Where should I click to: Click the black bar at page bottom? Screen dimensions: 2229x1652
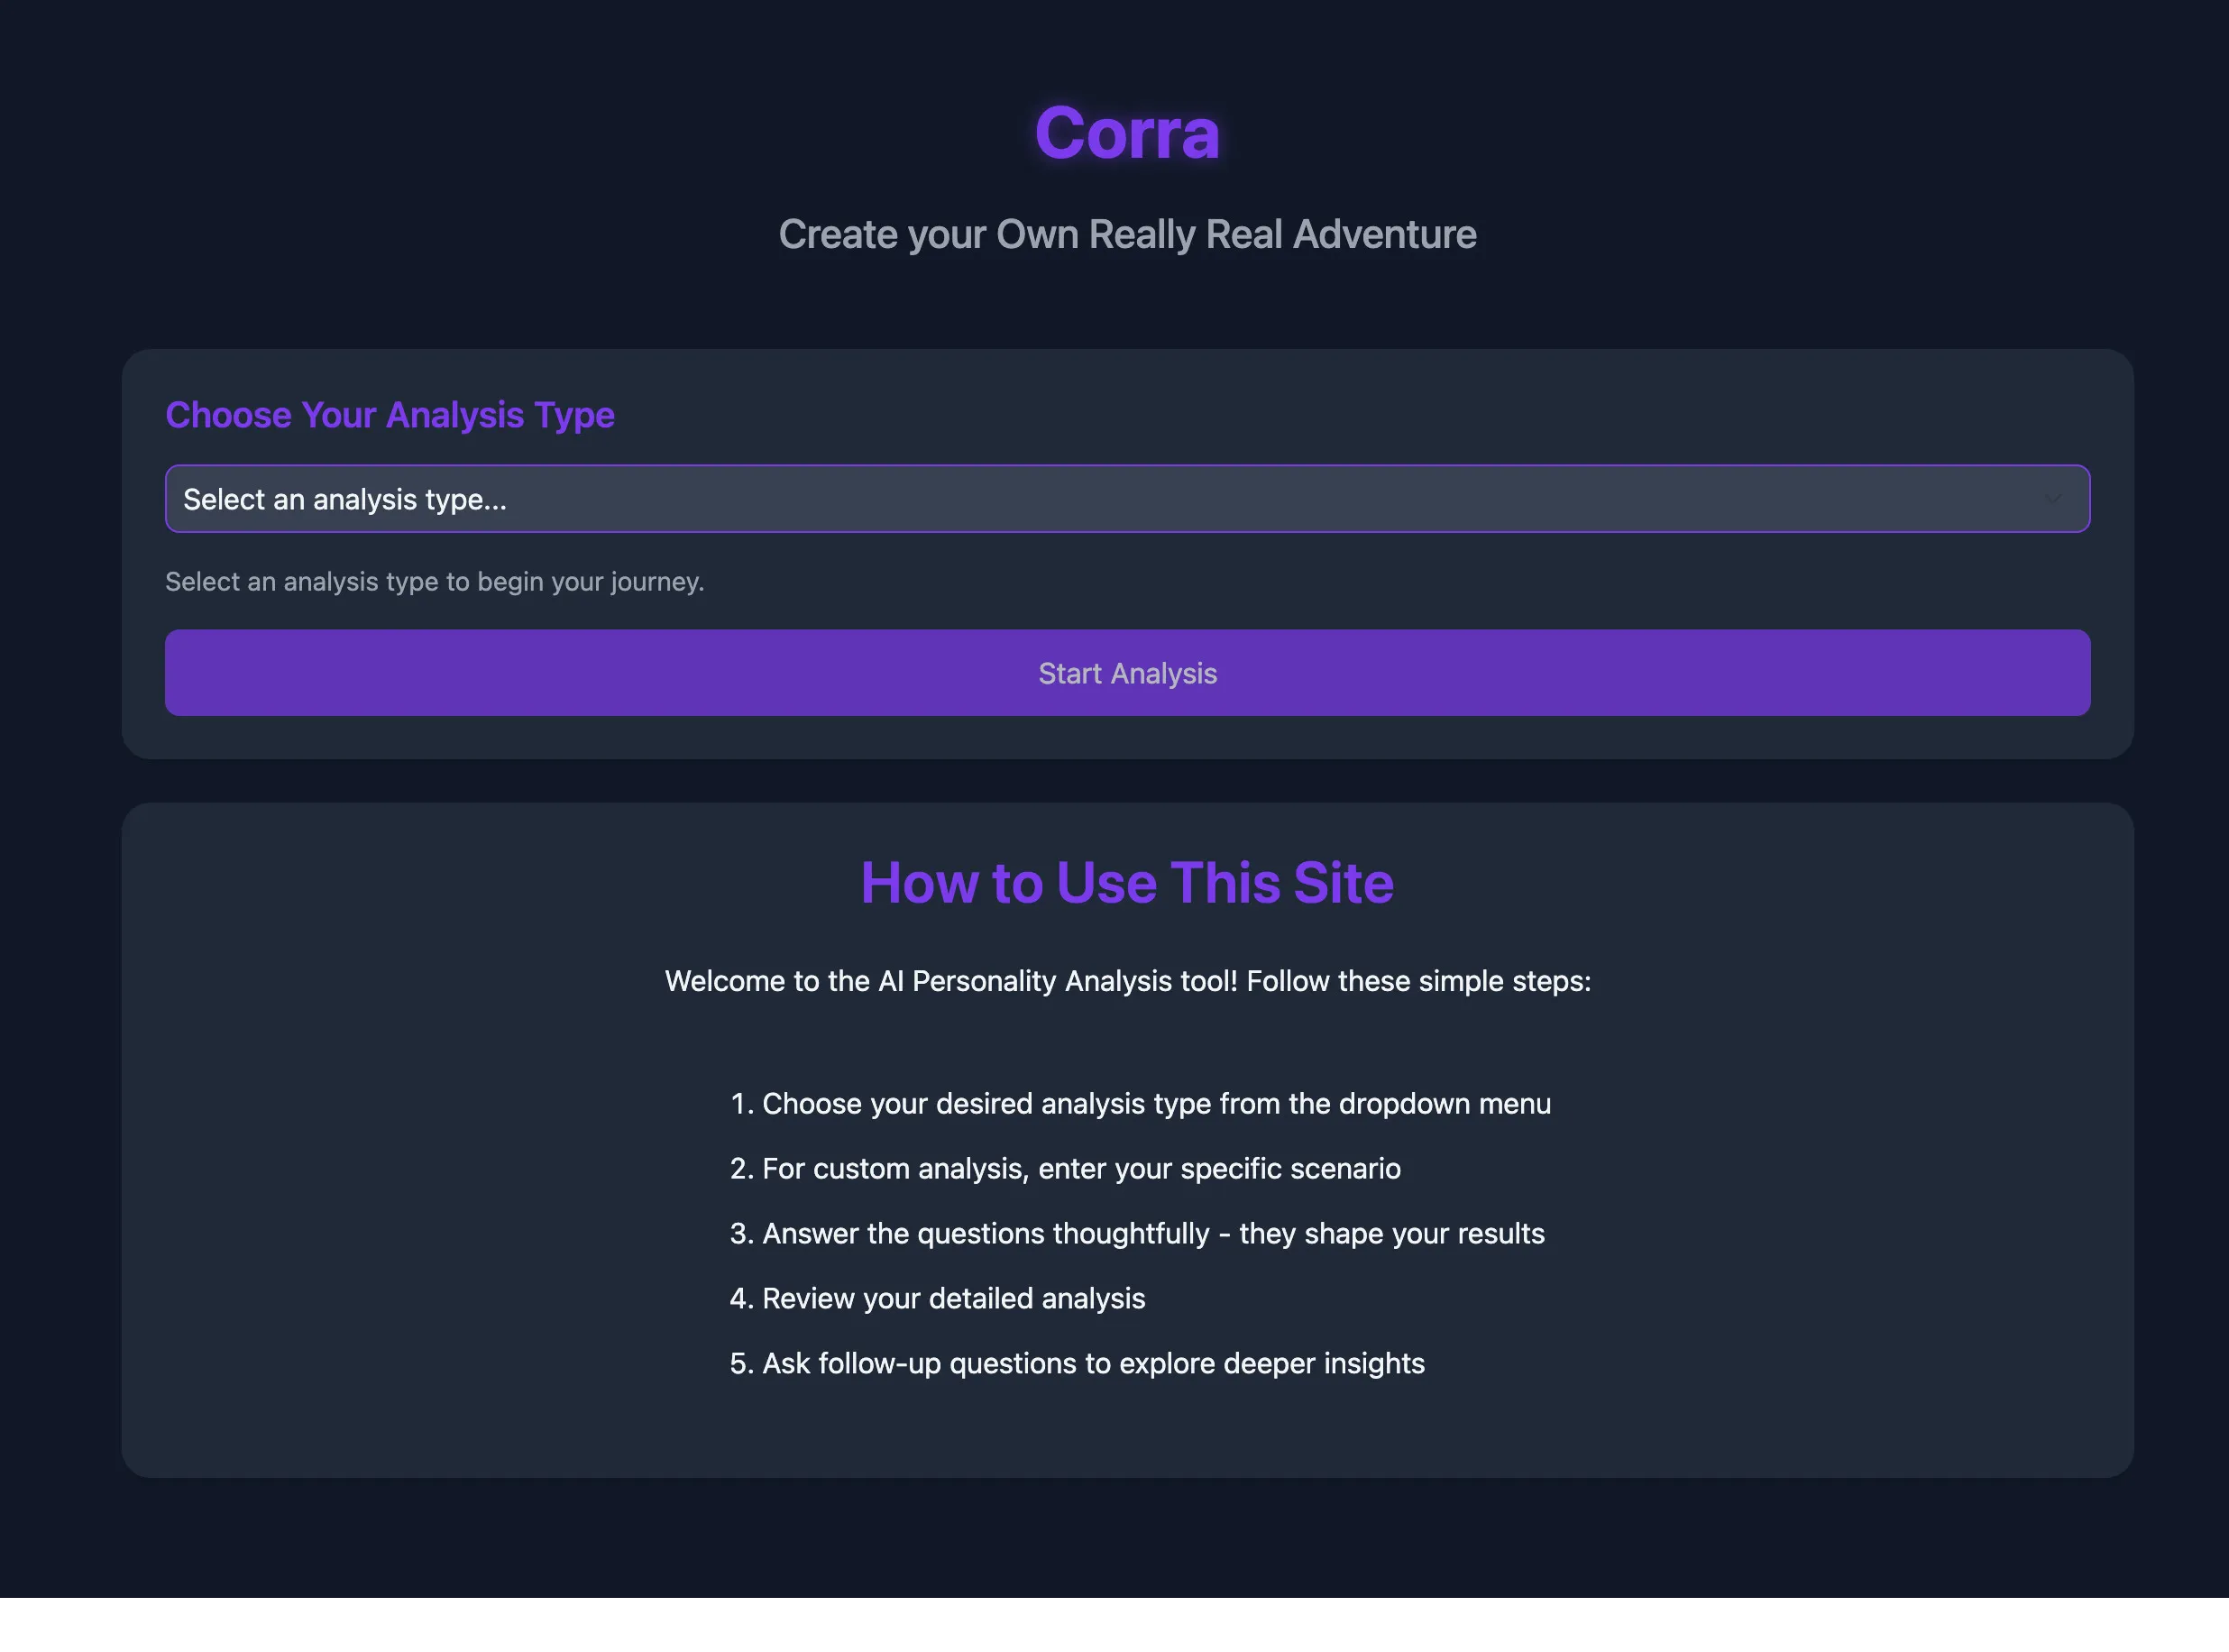tap(1114, 1627)
